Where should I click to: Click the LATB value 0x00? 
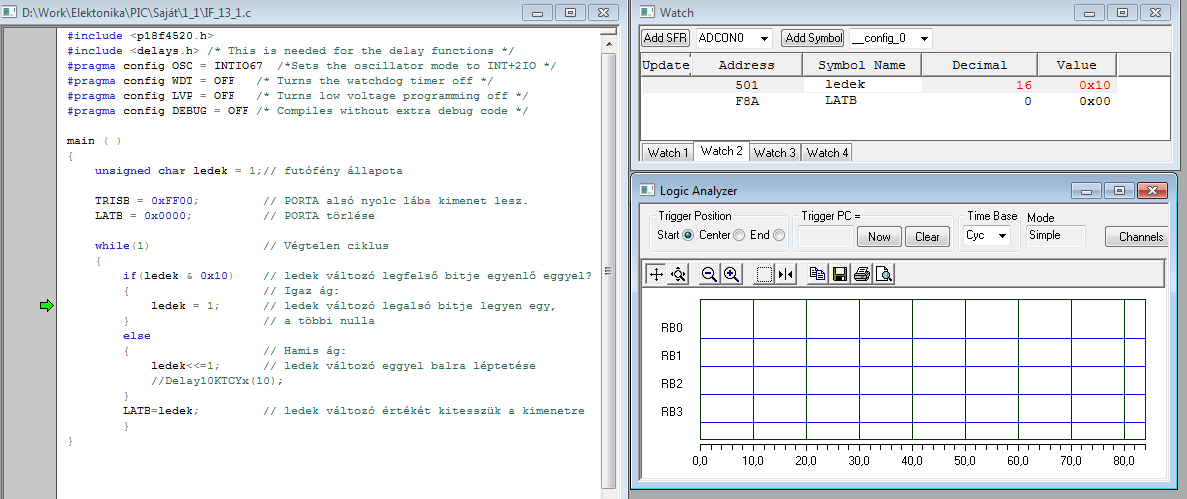[1095, 101]
